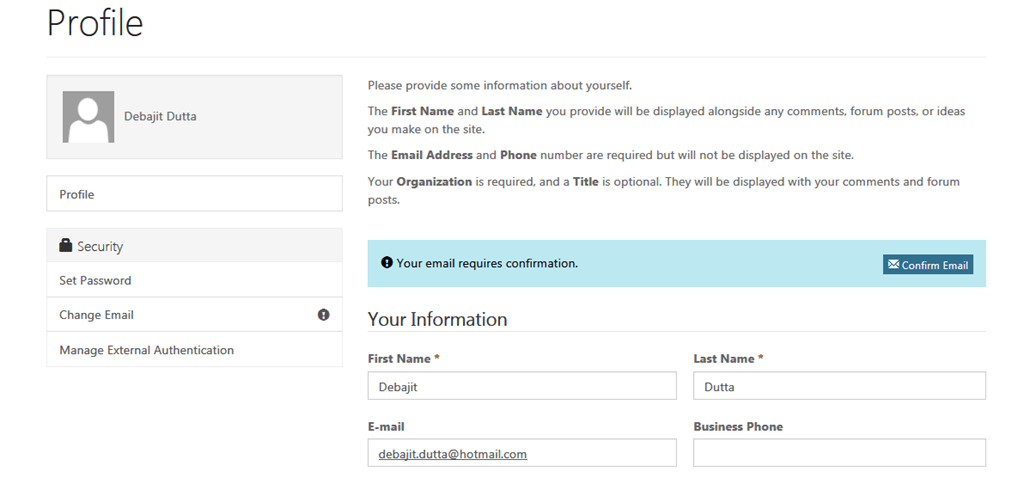This screenshot has height=478, width=1024.
Task: Click the Profile page heading
Action: 95,23
